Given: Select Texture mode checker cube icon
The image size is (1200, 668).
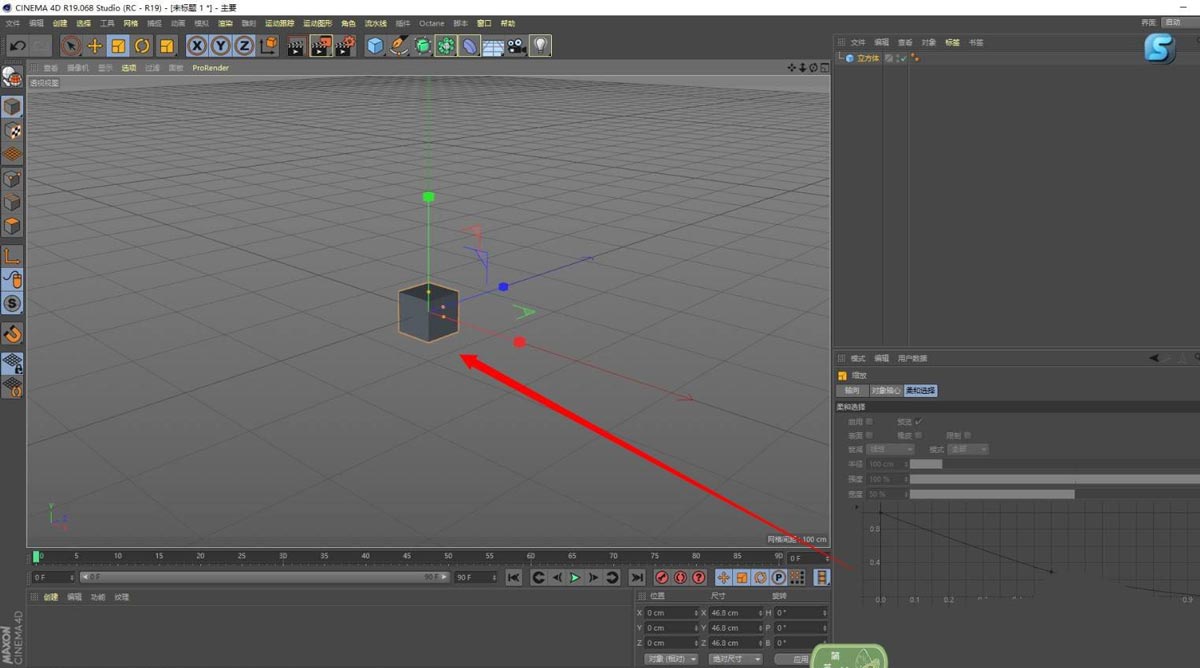Looking at the screenshot, I should [x=12, y=131].
